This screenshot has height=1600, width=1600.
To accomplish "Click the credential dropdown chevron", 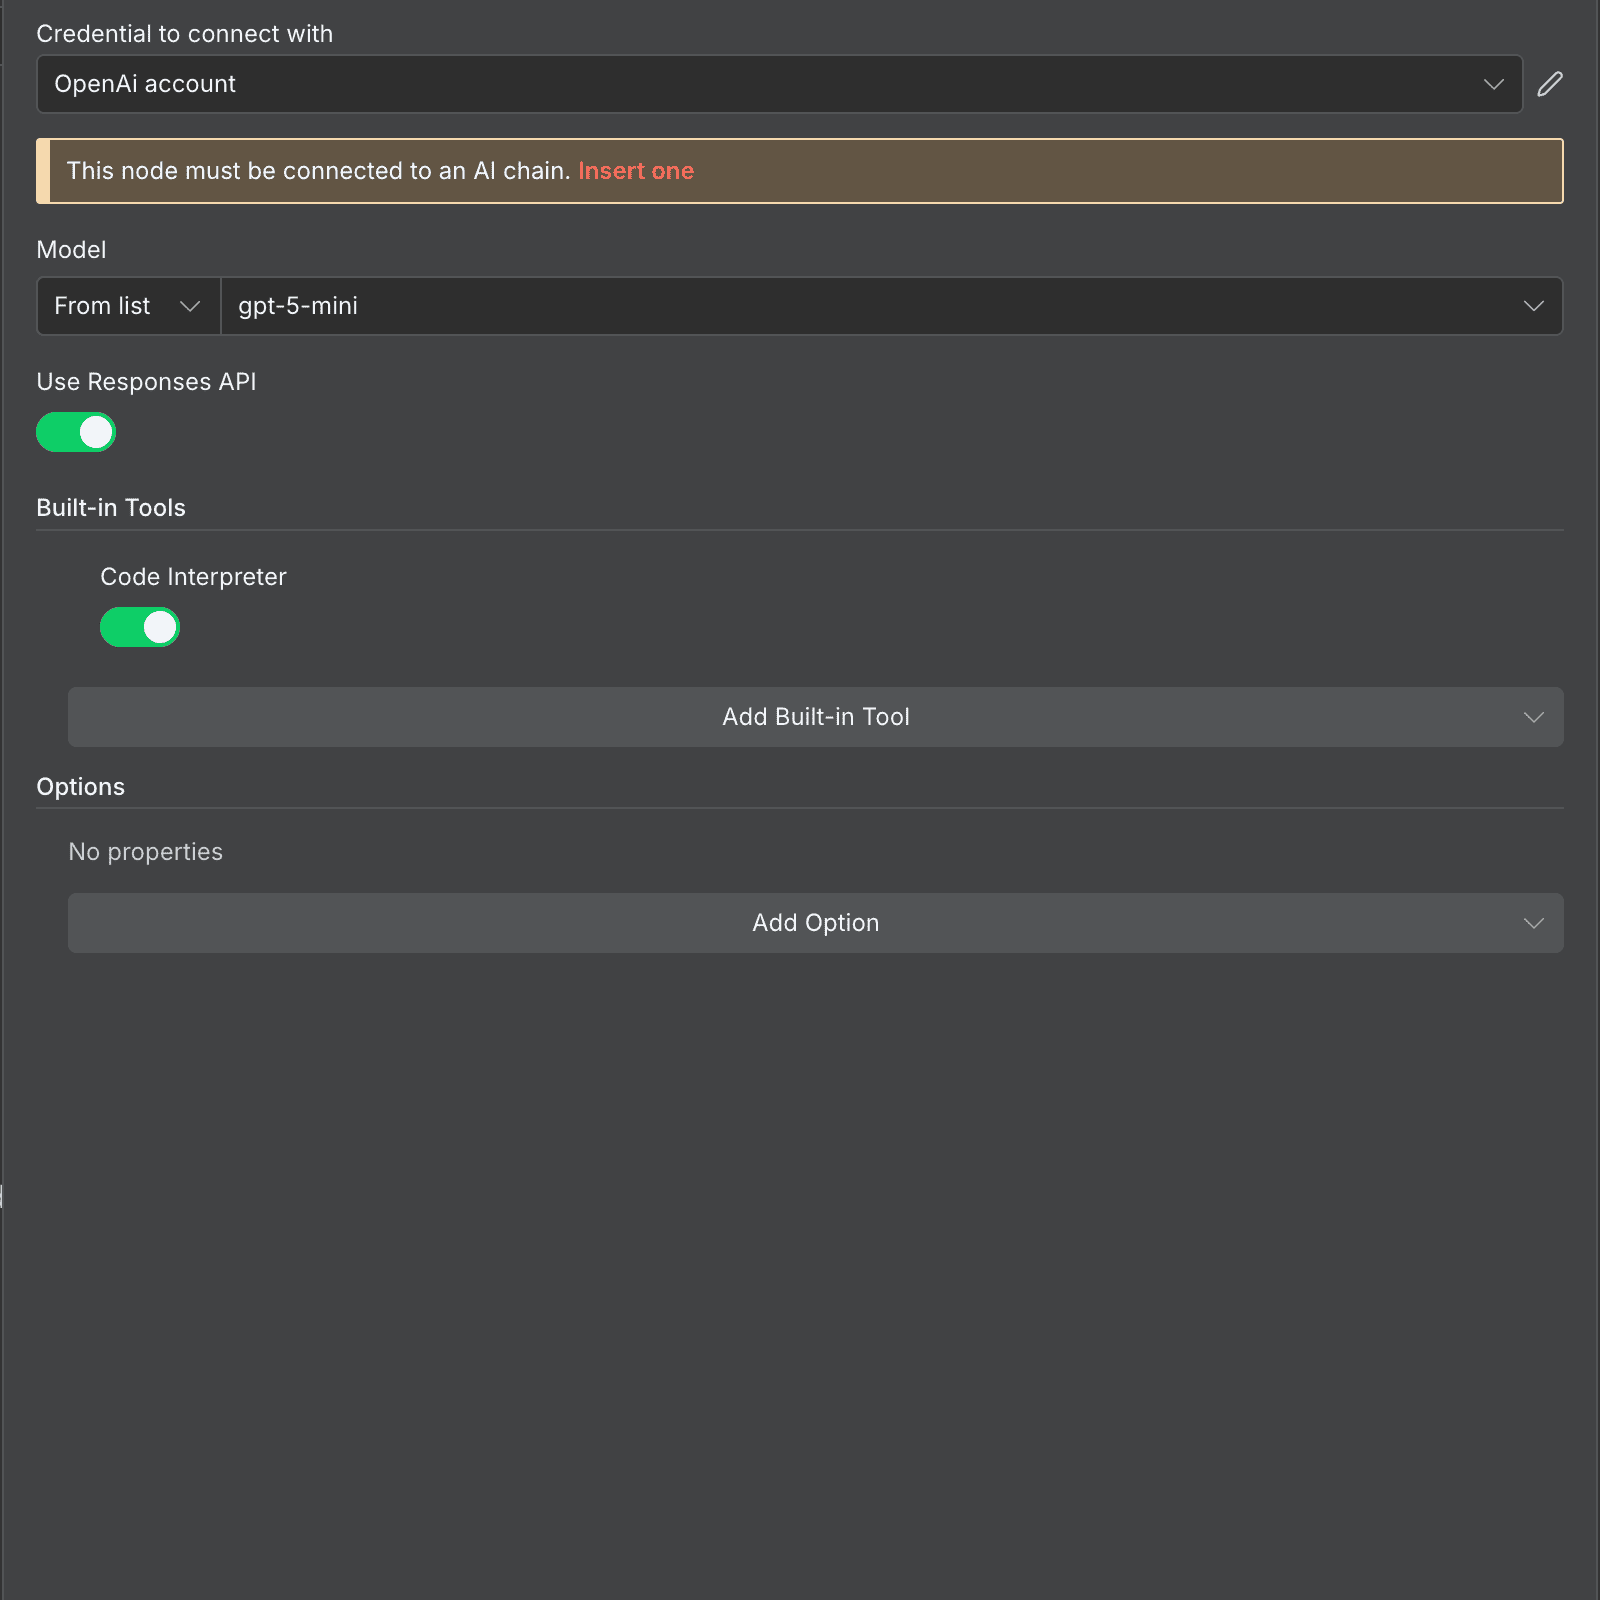I will point(1494,84).
